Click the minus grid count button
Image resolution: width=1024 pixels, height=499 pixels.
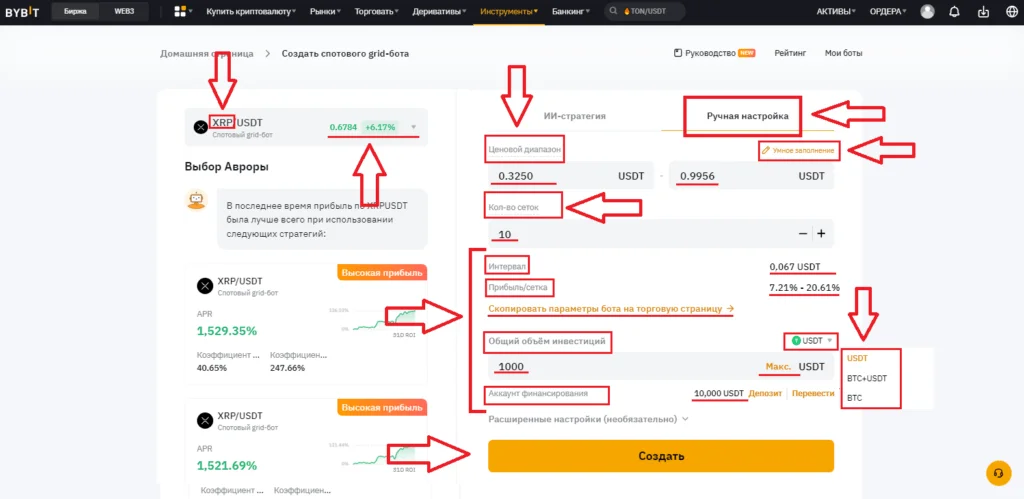coord(803,234)
